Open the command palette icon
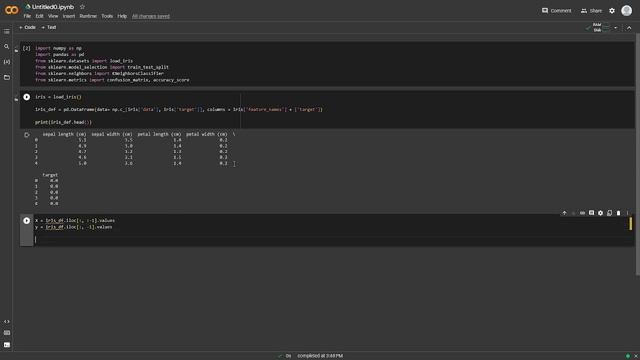Image resolution: width=640 pixels, height=360 pixels. (x=7, y=333)
